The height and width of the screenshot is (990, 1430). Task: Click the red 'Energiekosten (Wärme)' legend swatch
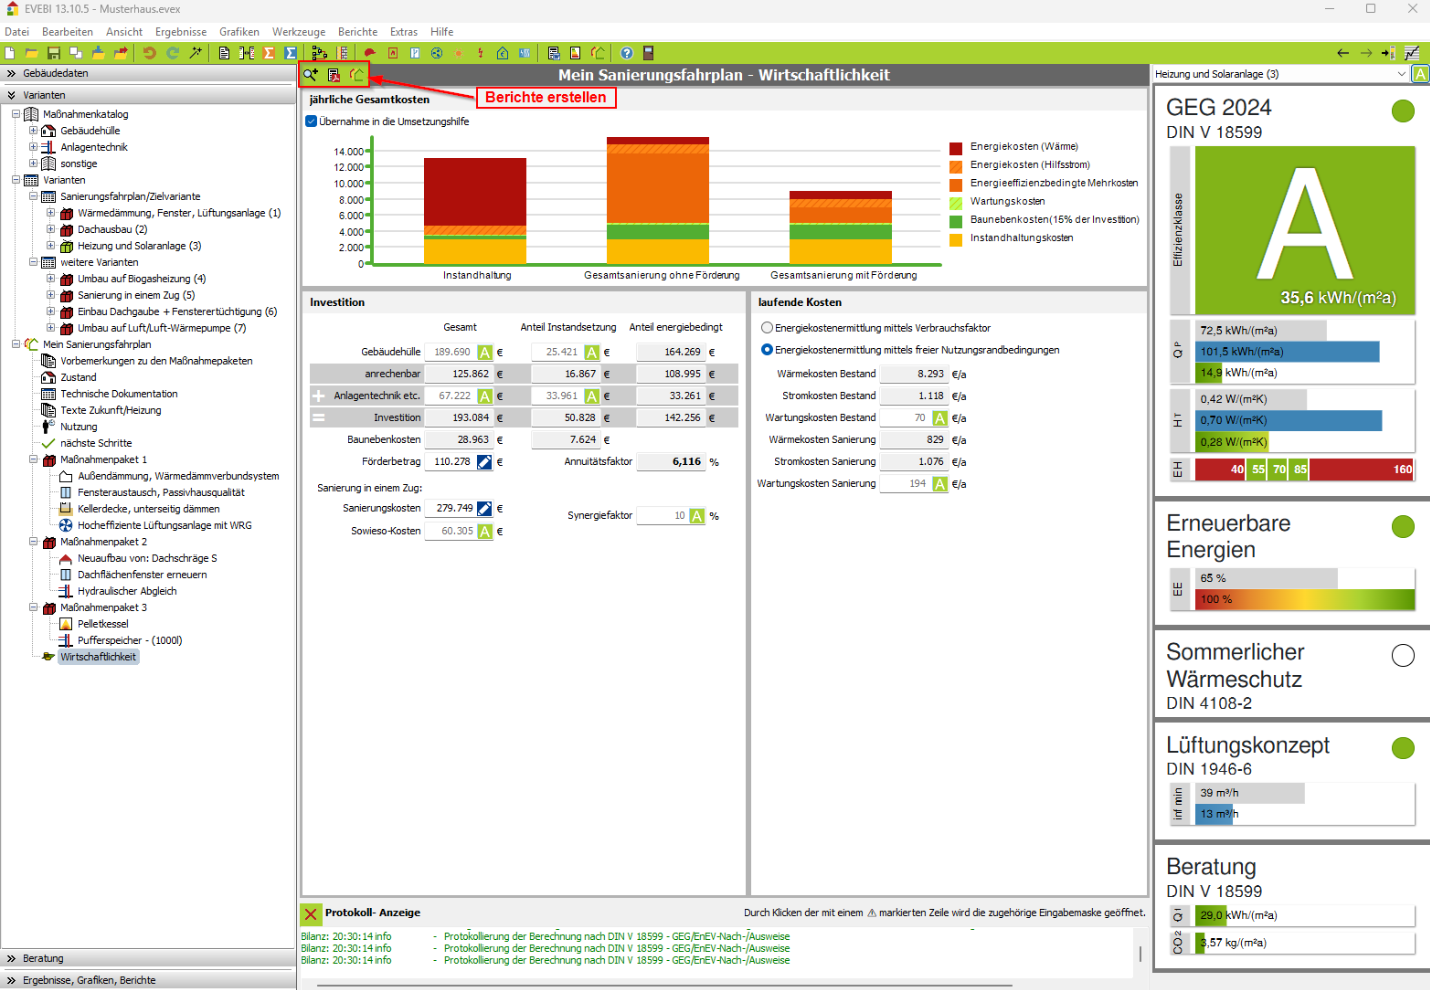click(x=956, y=148)
